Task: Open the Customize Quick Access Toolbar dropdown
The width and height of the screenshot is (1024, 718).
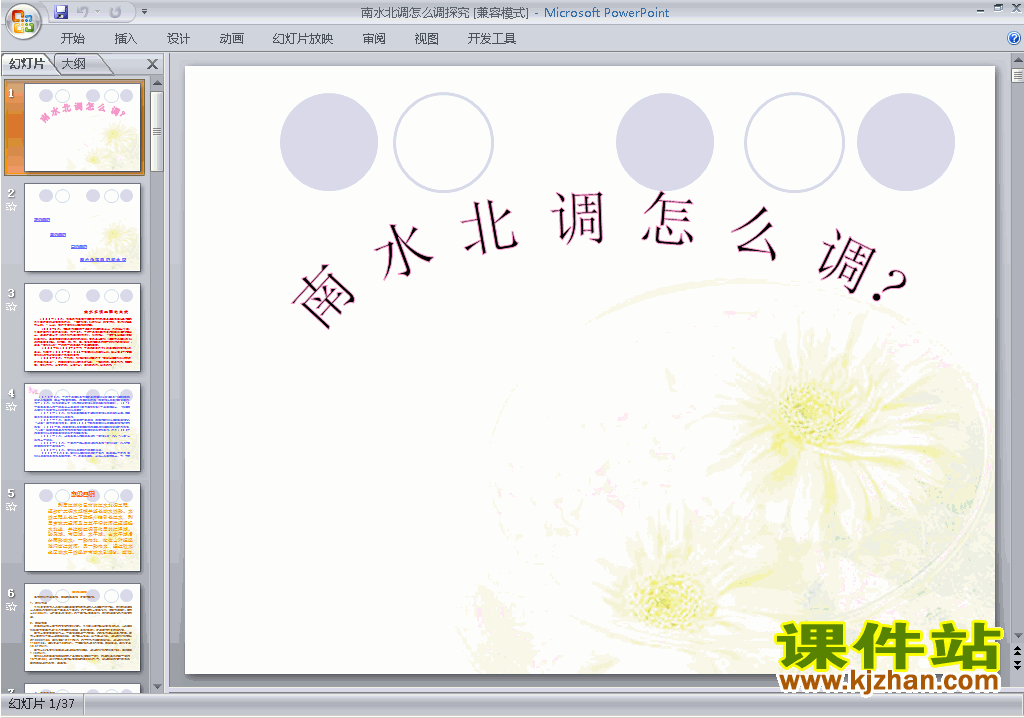Action: (x=144, y=12)
